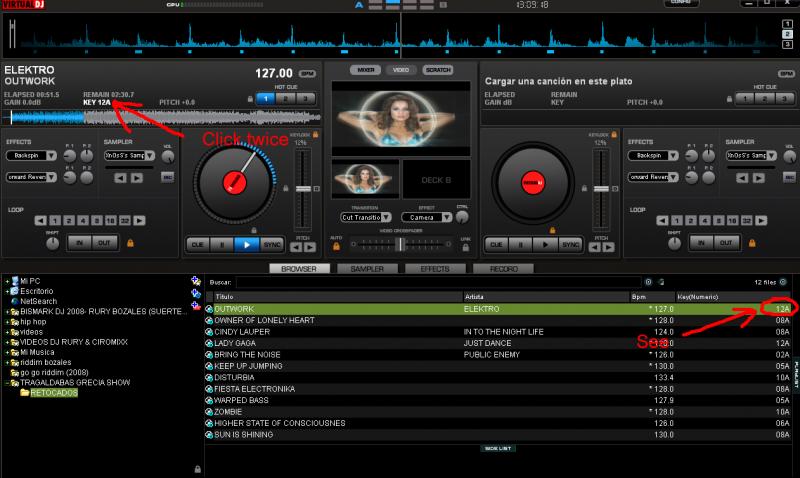Image resolution: width=800 pixels, height=478 pixels.
Task: Click the video crossfader handle
Action: click(401, 244)
